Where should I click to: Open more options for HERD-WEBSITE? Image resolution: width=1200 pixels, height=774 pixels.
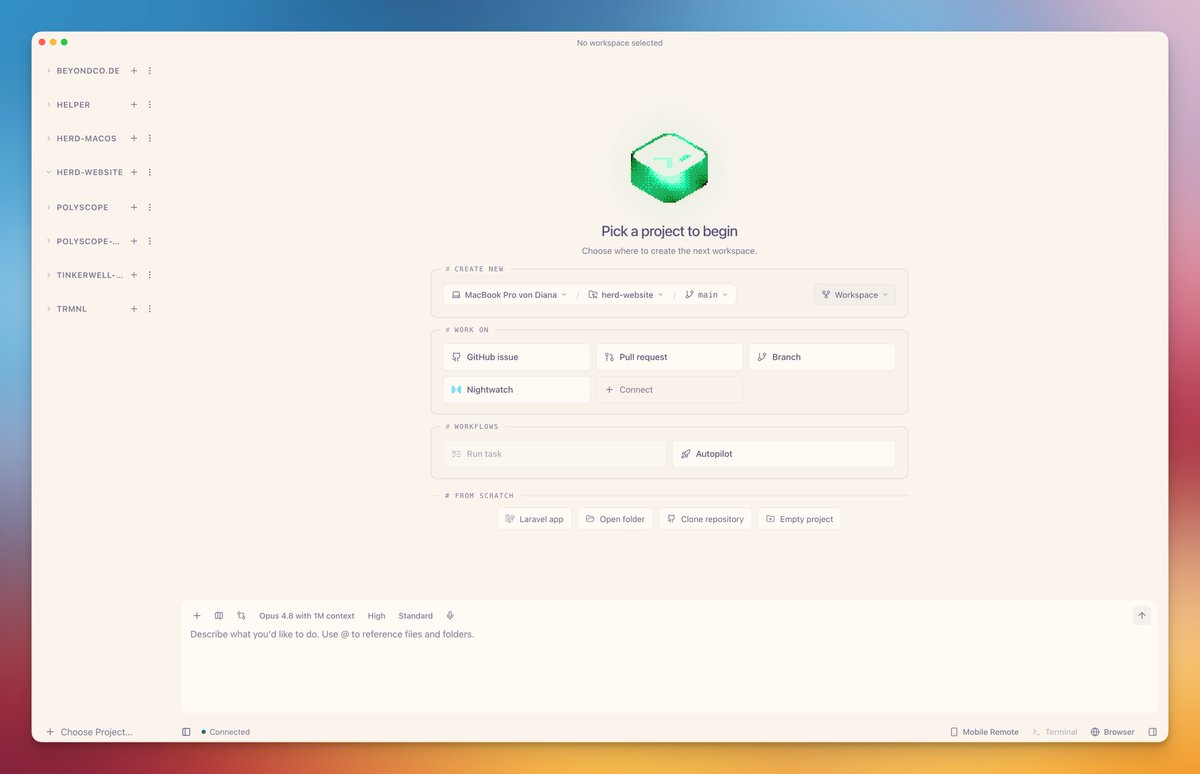(x=150, y=172)
